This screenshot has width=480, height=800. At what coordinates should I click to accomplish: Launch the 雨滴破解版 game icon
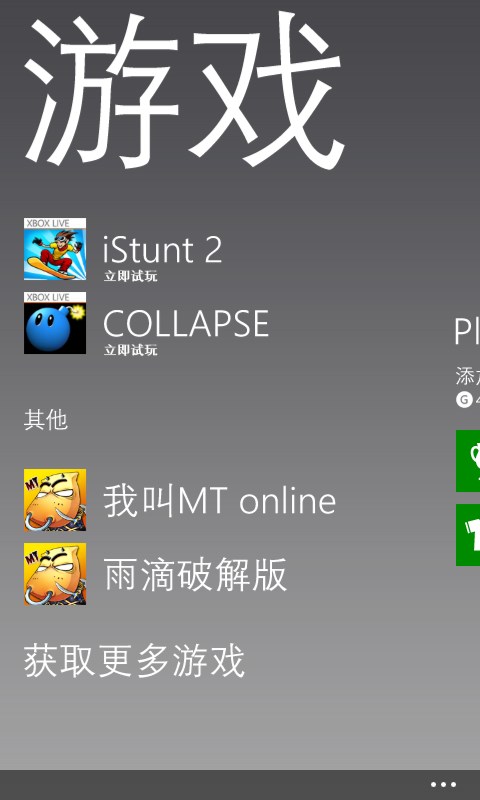click(55, 574)
